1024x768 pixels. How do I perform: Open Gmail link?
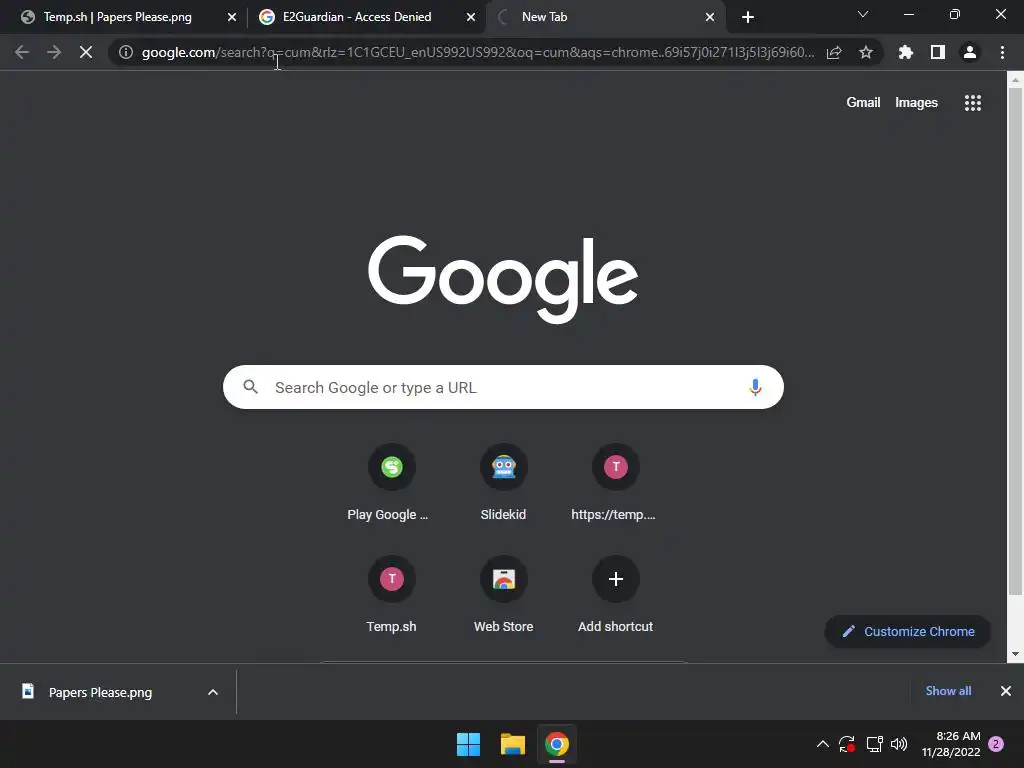coord(863,103)
